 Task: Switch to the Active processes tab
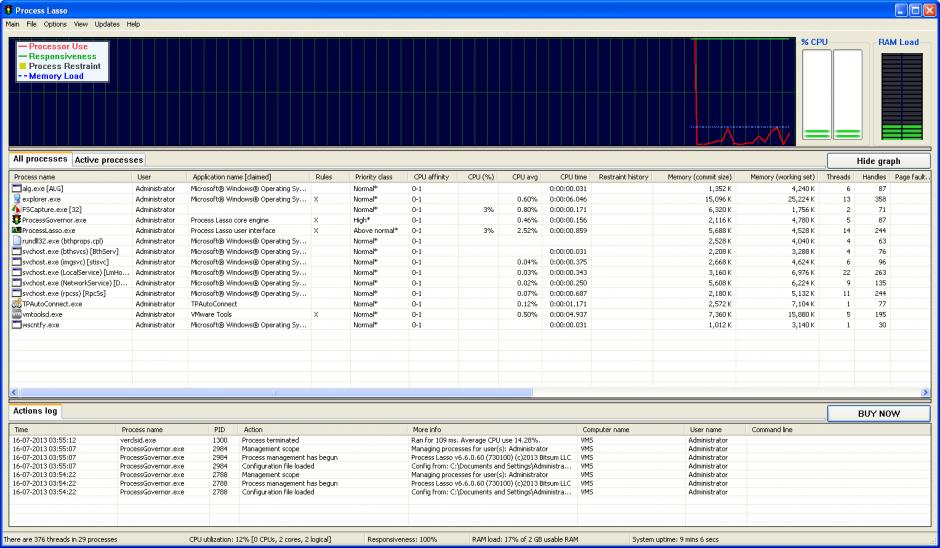tap(109, 160)
